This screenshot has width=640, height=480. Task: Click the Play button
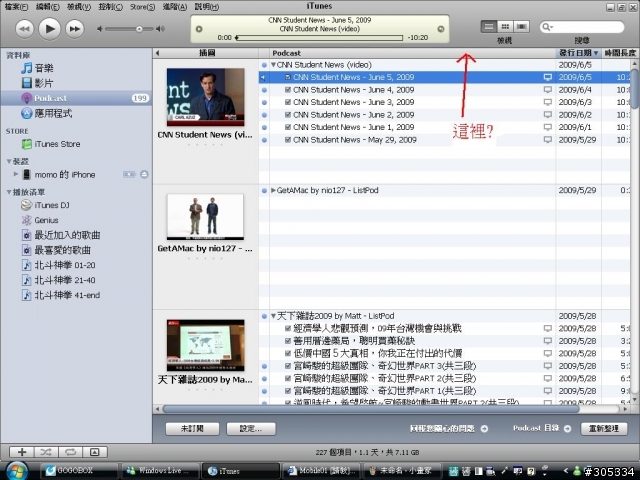(49, 29)
